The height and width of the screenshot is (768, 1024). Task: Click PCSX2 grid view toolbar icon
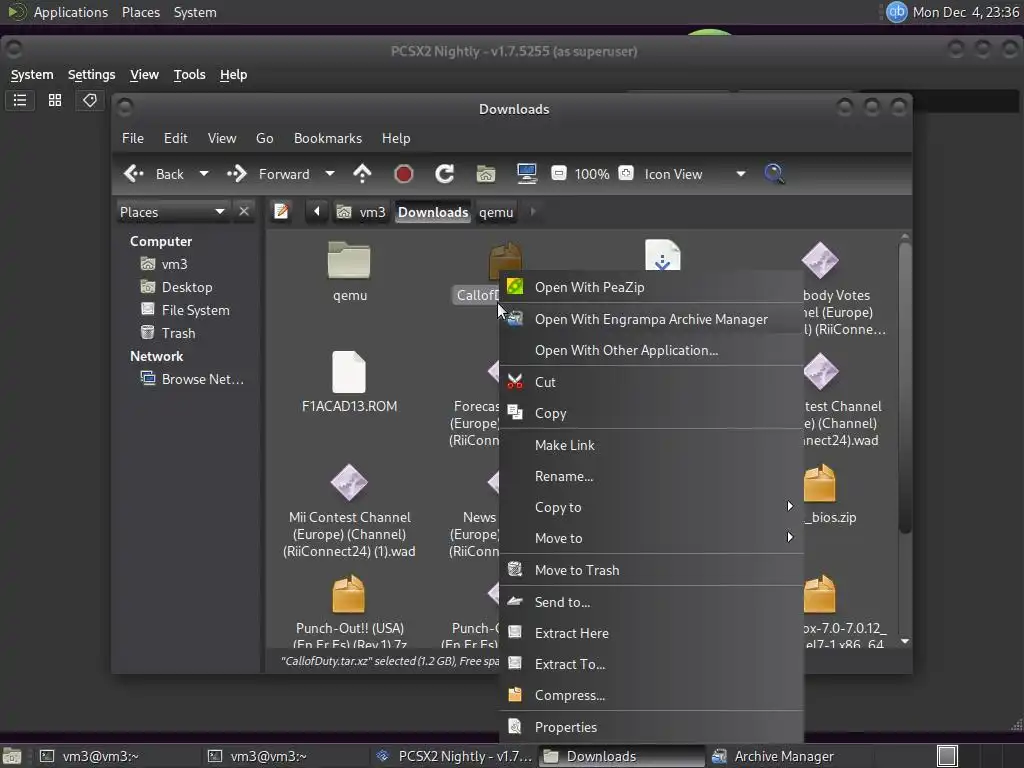(x=55, y=101)
